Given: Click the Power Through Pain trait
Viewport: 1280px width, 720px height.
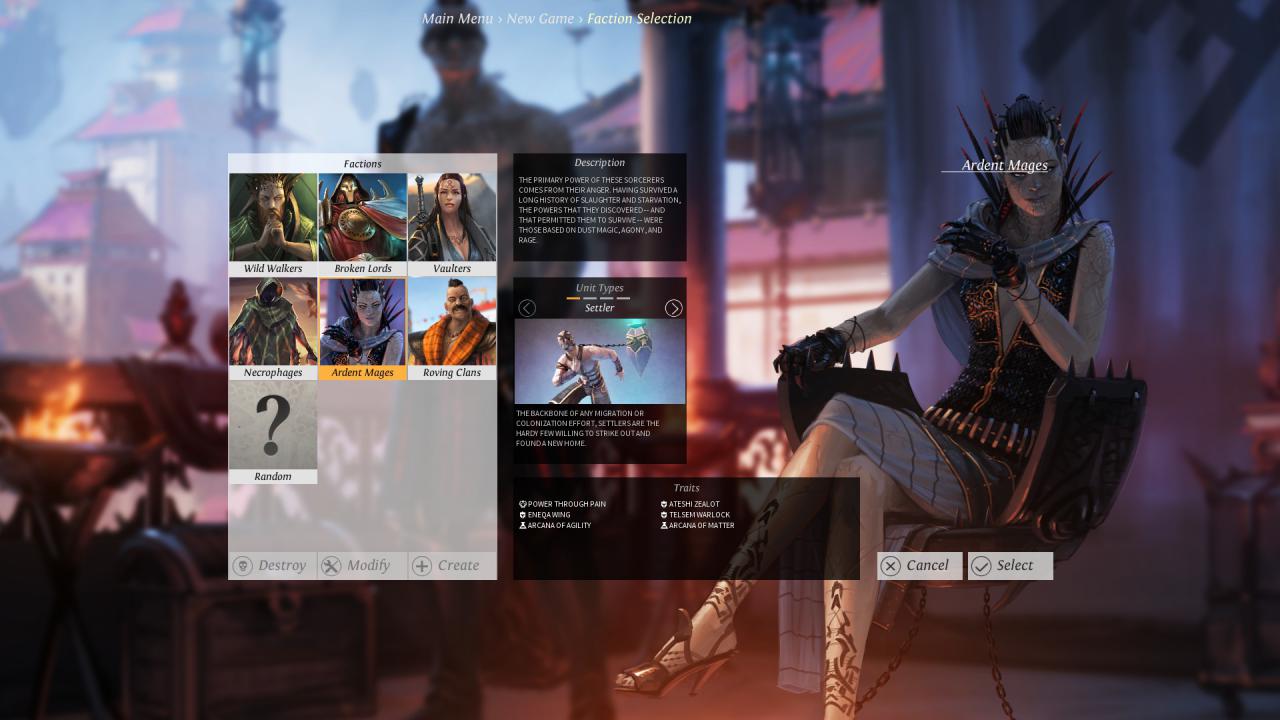Looking at the screenshot, I should pyautogui.click(x=566, y=504).
